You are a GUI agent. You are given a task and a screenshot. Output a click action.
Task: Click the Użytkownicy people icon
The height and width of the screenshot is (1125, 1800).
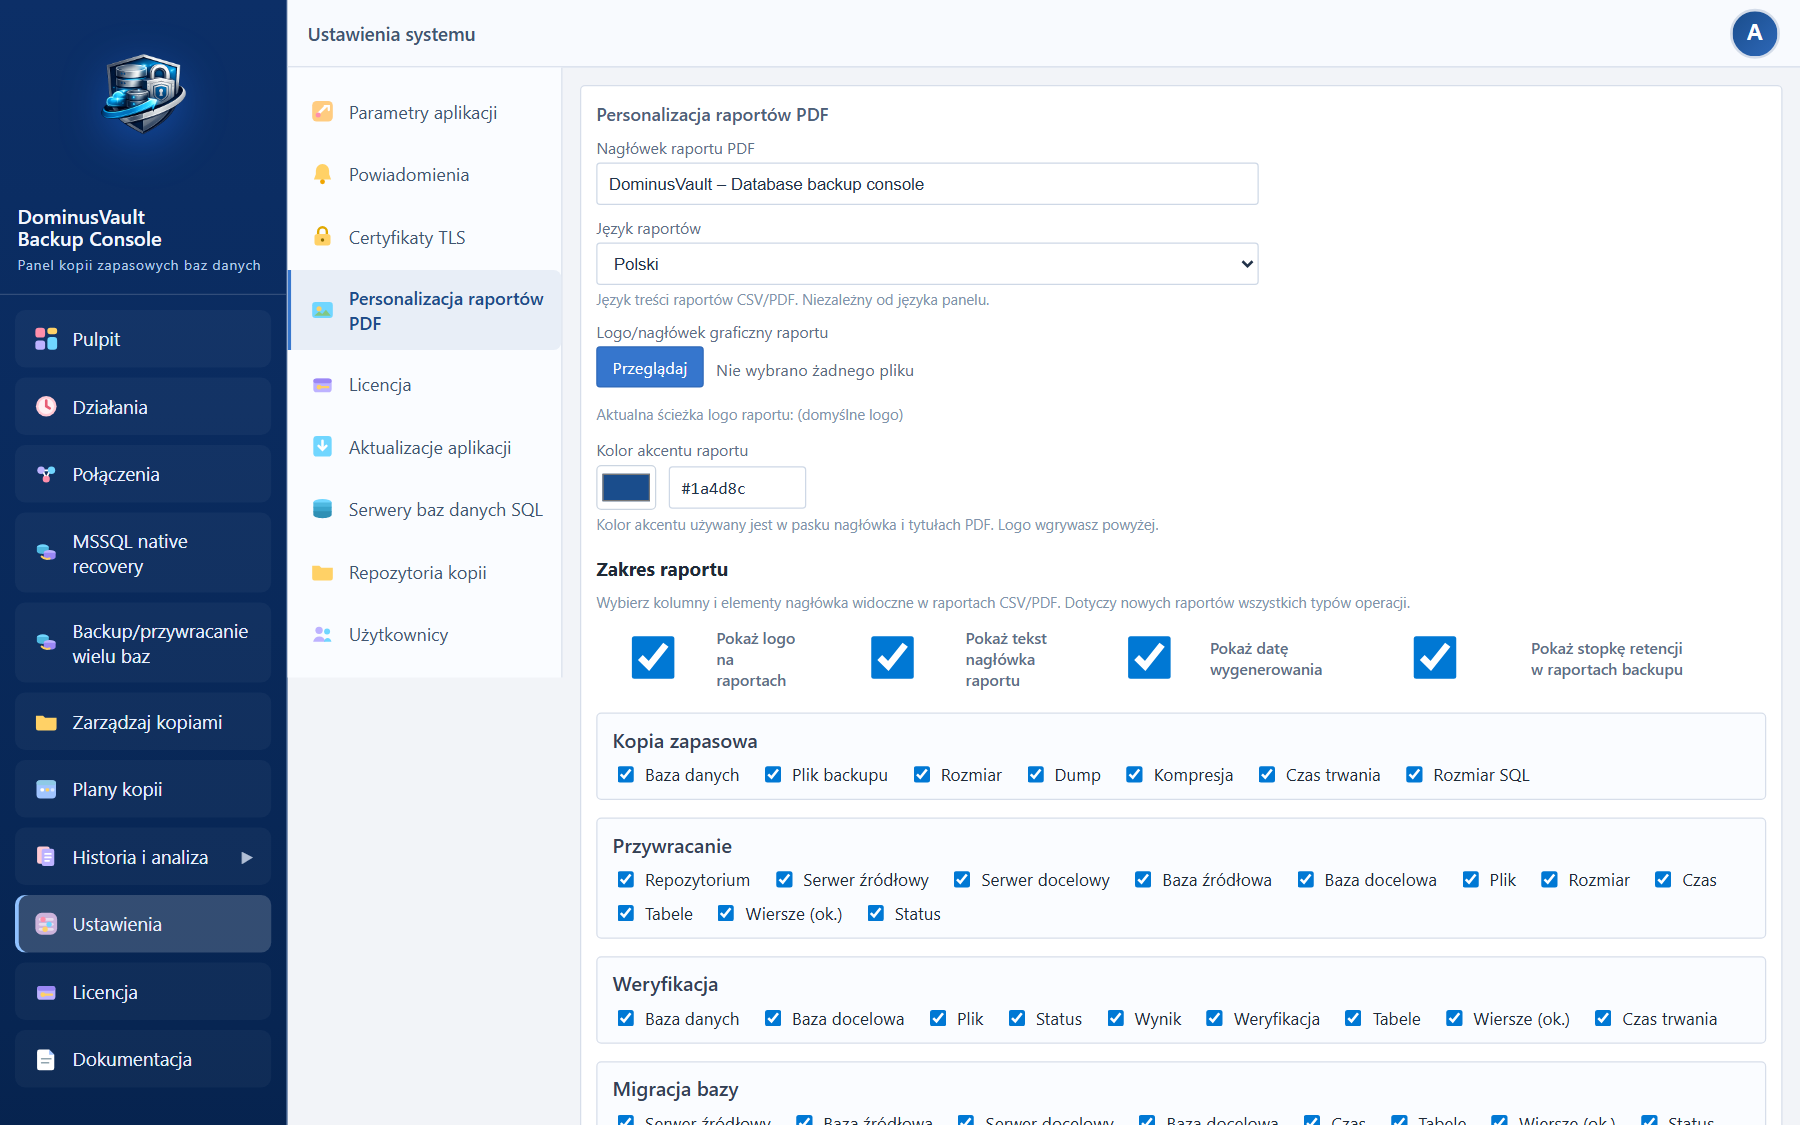click(322, 634)
